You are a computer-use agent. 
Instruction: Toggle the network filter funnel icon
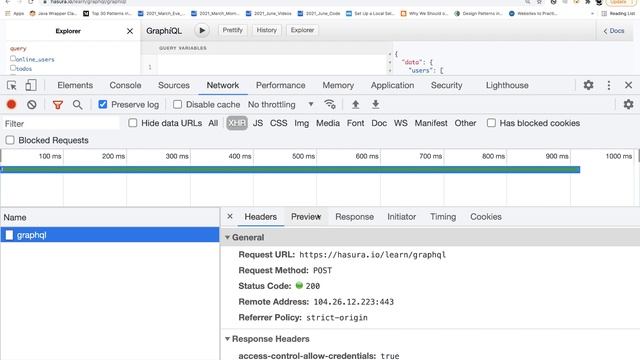(x=58, y=105)
